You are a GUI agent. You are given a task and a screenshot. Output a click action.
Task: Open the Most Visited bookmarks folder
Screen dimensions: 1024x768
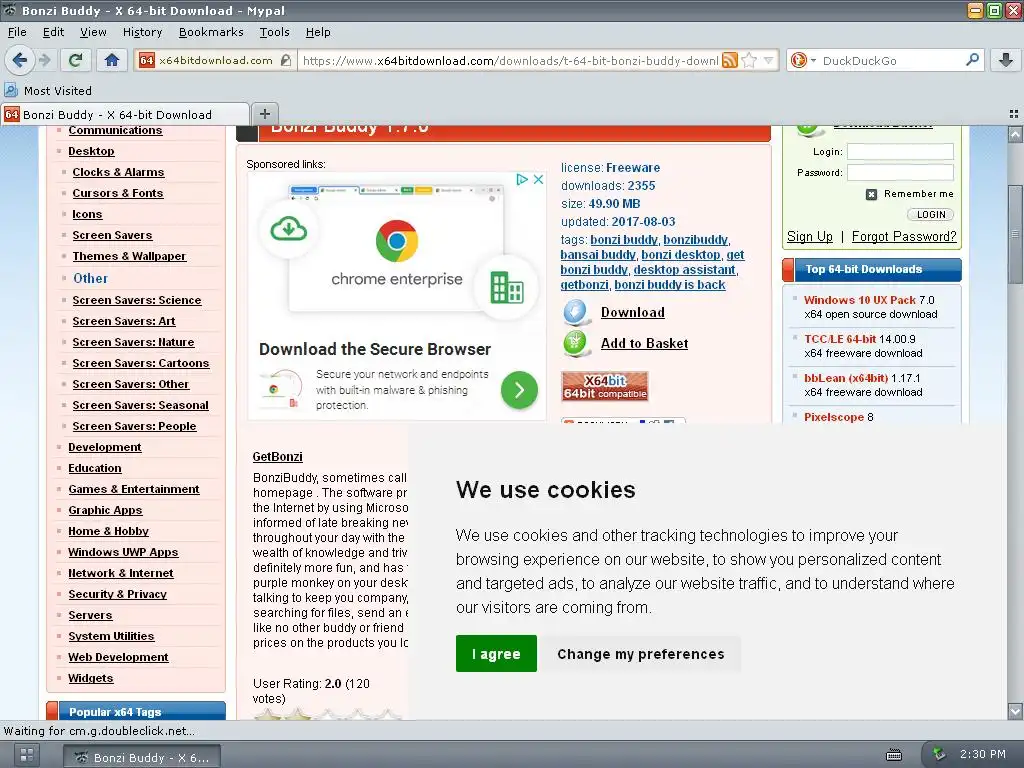point(48,91)
